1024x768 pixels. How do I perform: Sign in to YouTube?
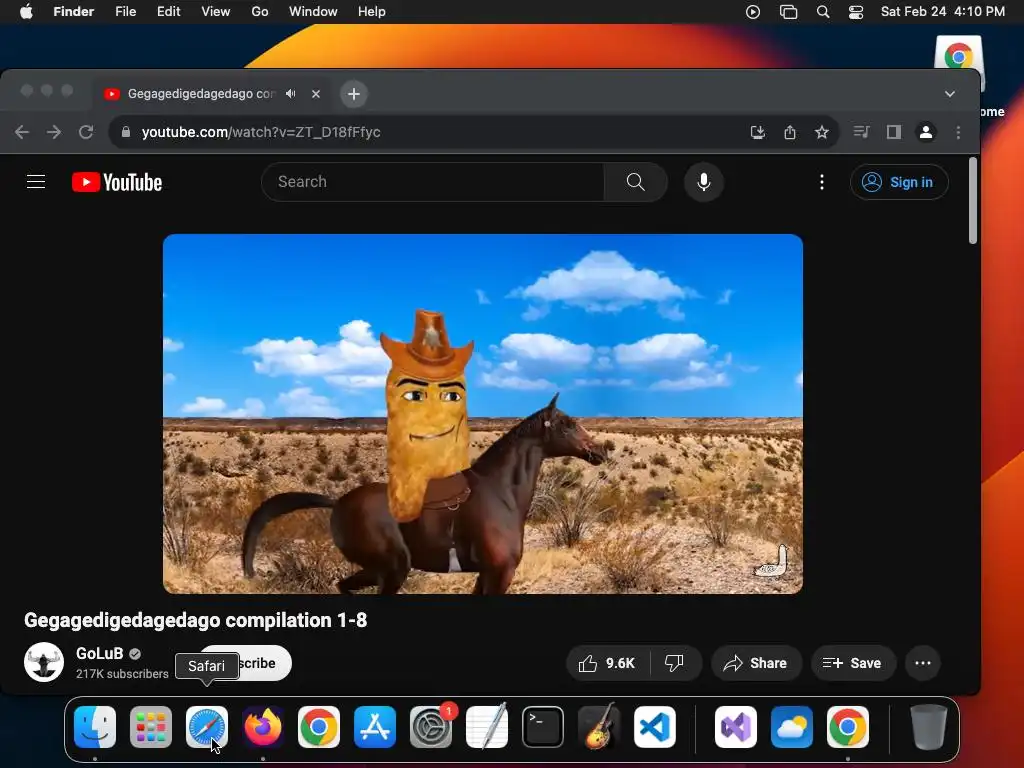899,182
